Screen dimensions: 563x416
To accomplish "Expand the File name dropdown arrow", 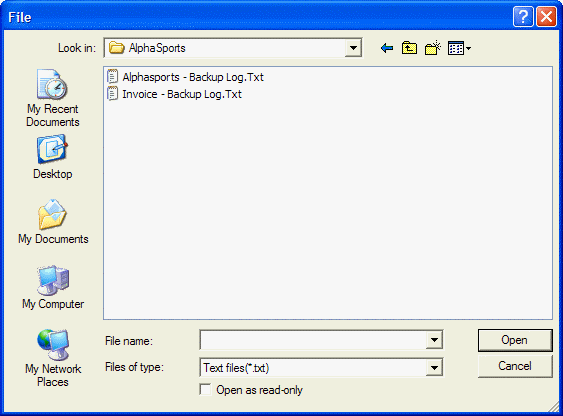I will point(434,340).
